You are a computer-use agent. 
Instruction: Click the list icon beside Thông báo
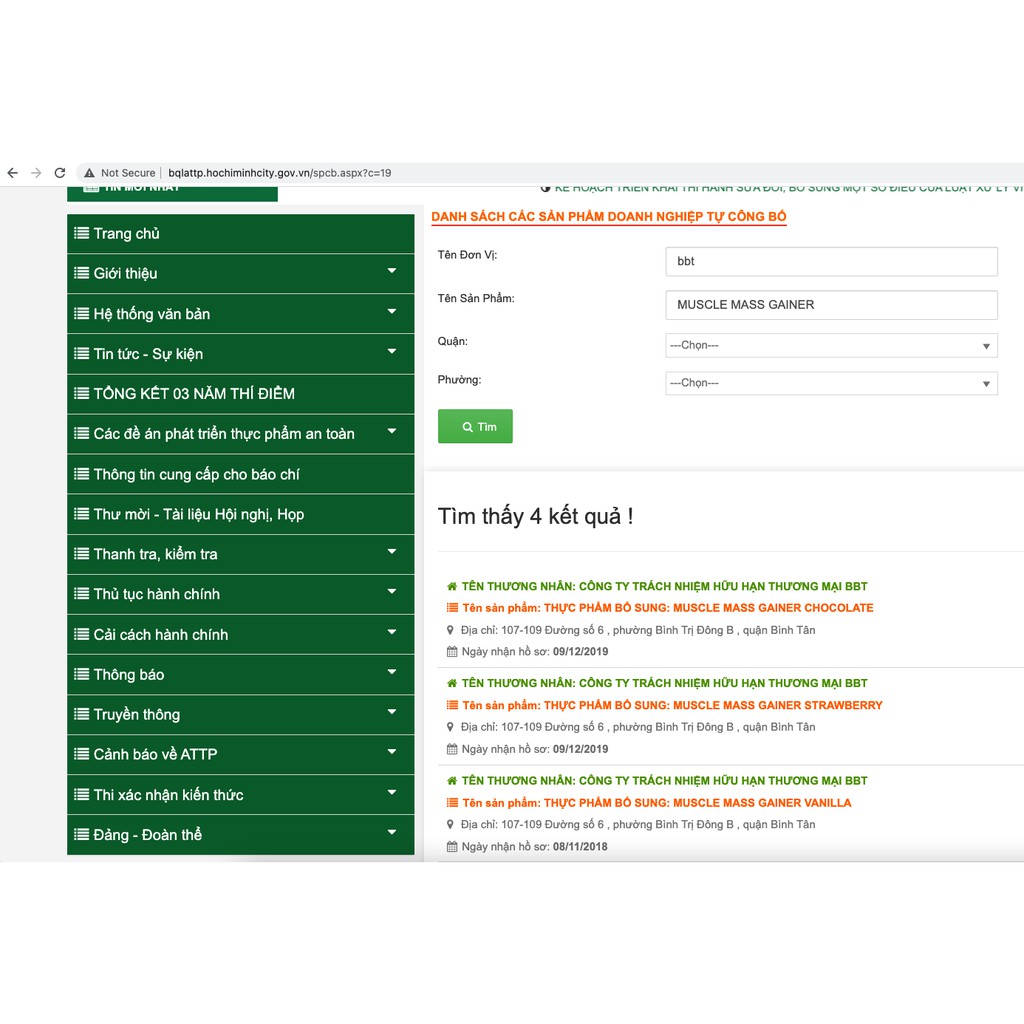pyautogui.click(x=82, y=674)
